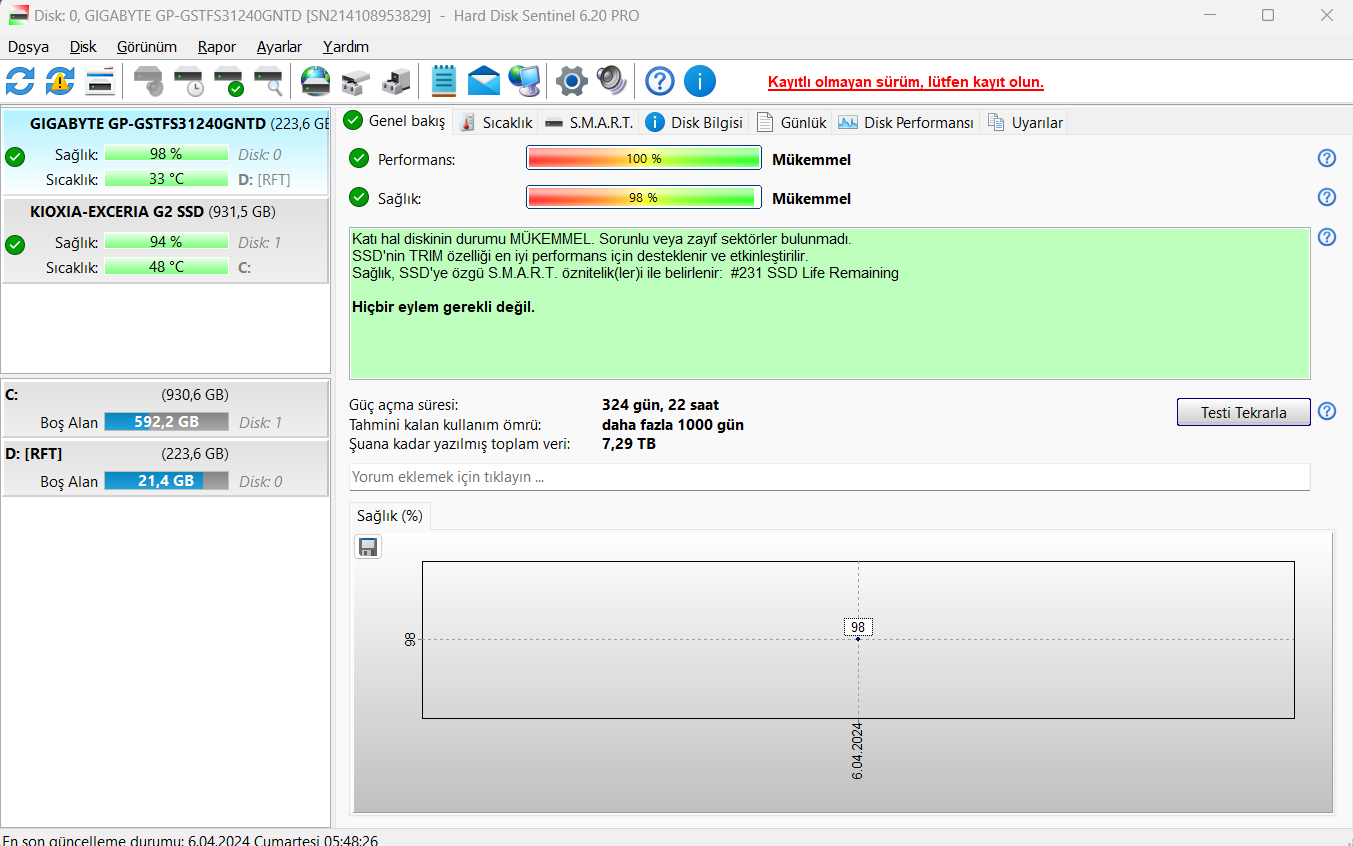
Task: Click green check icon for KIOXIA disk
Action: pyautogui.click(x=15, y=244)
